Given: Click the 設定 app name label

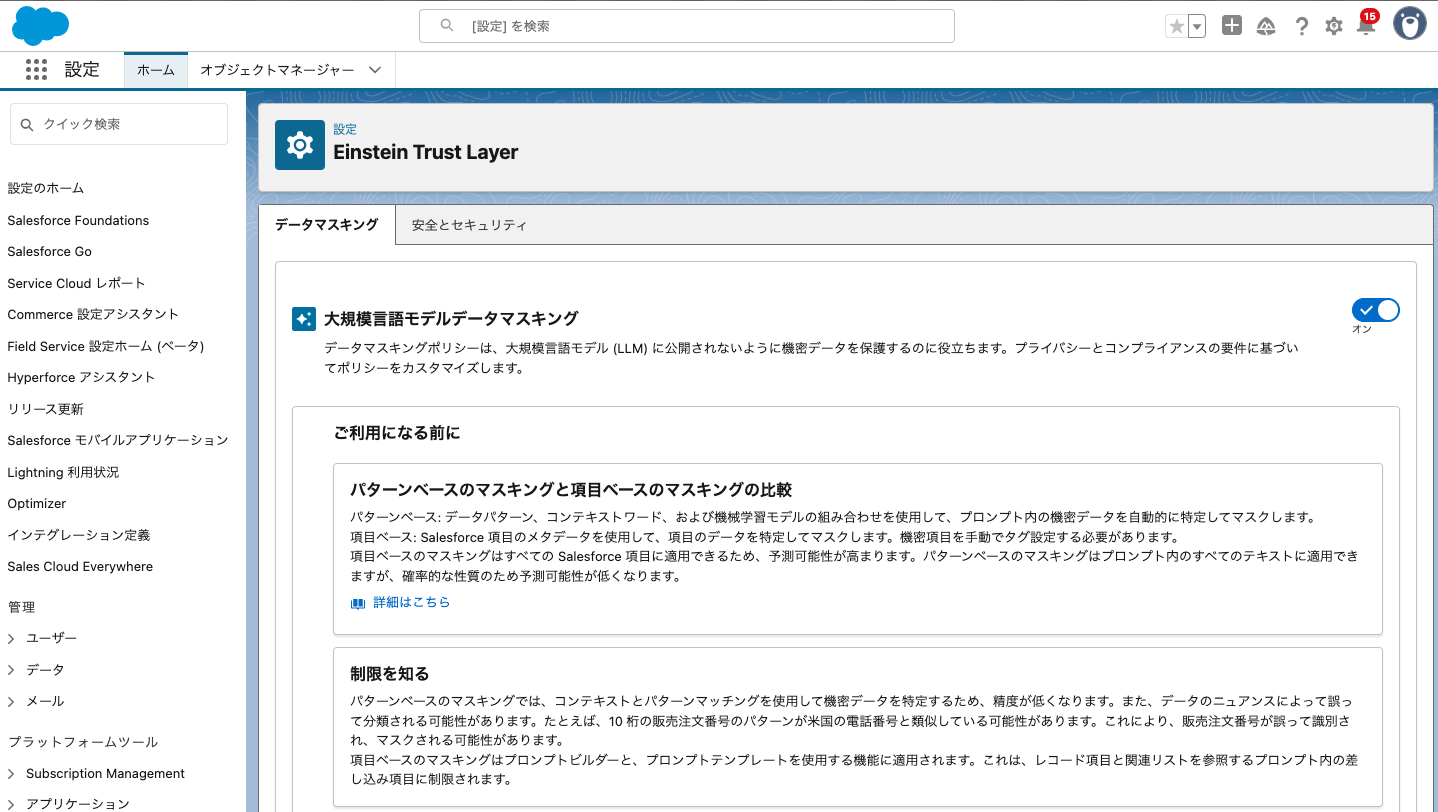Looking at the screenshot, I should pos(82,69).
